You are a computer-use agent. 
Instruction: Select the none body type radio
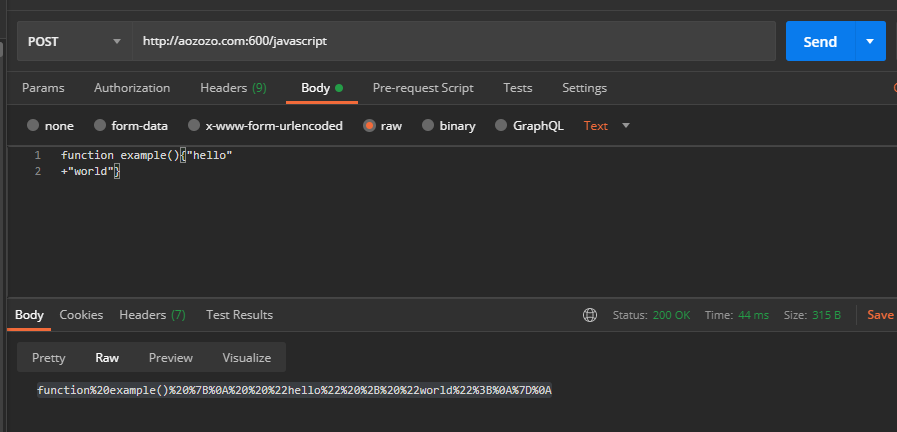(33, 125)
